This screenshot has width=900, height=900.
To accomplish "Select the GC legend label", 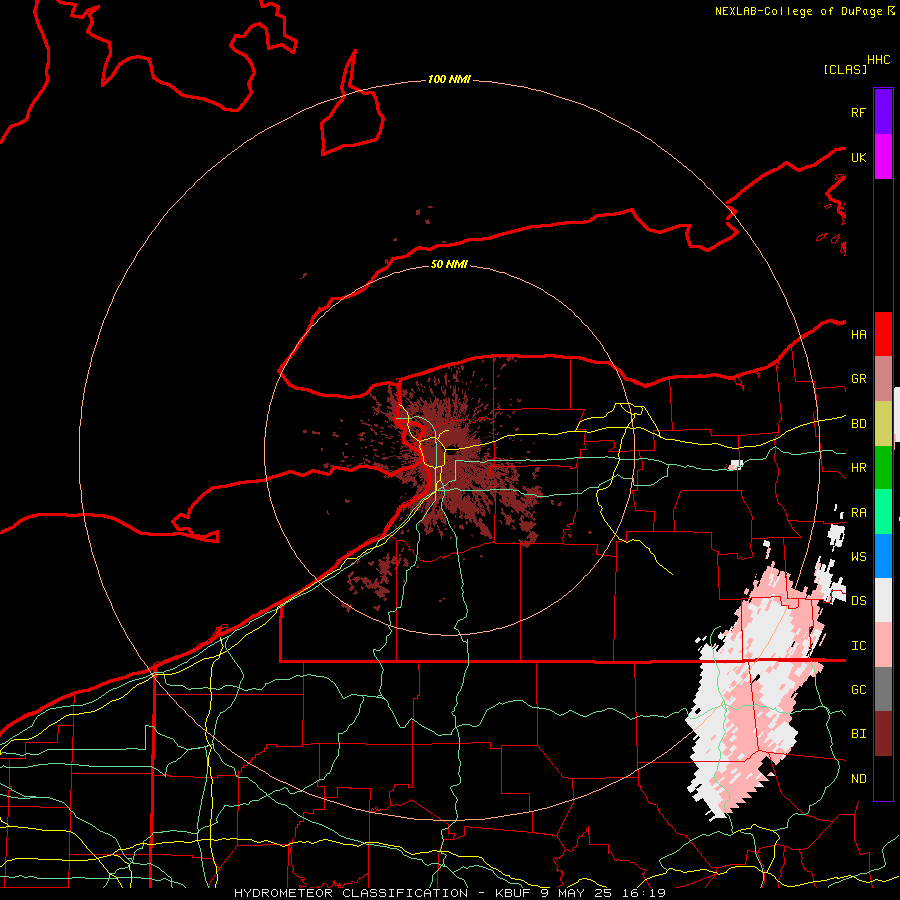I will (x=858, y=690).
